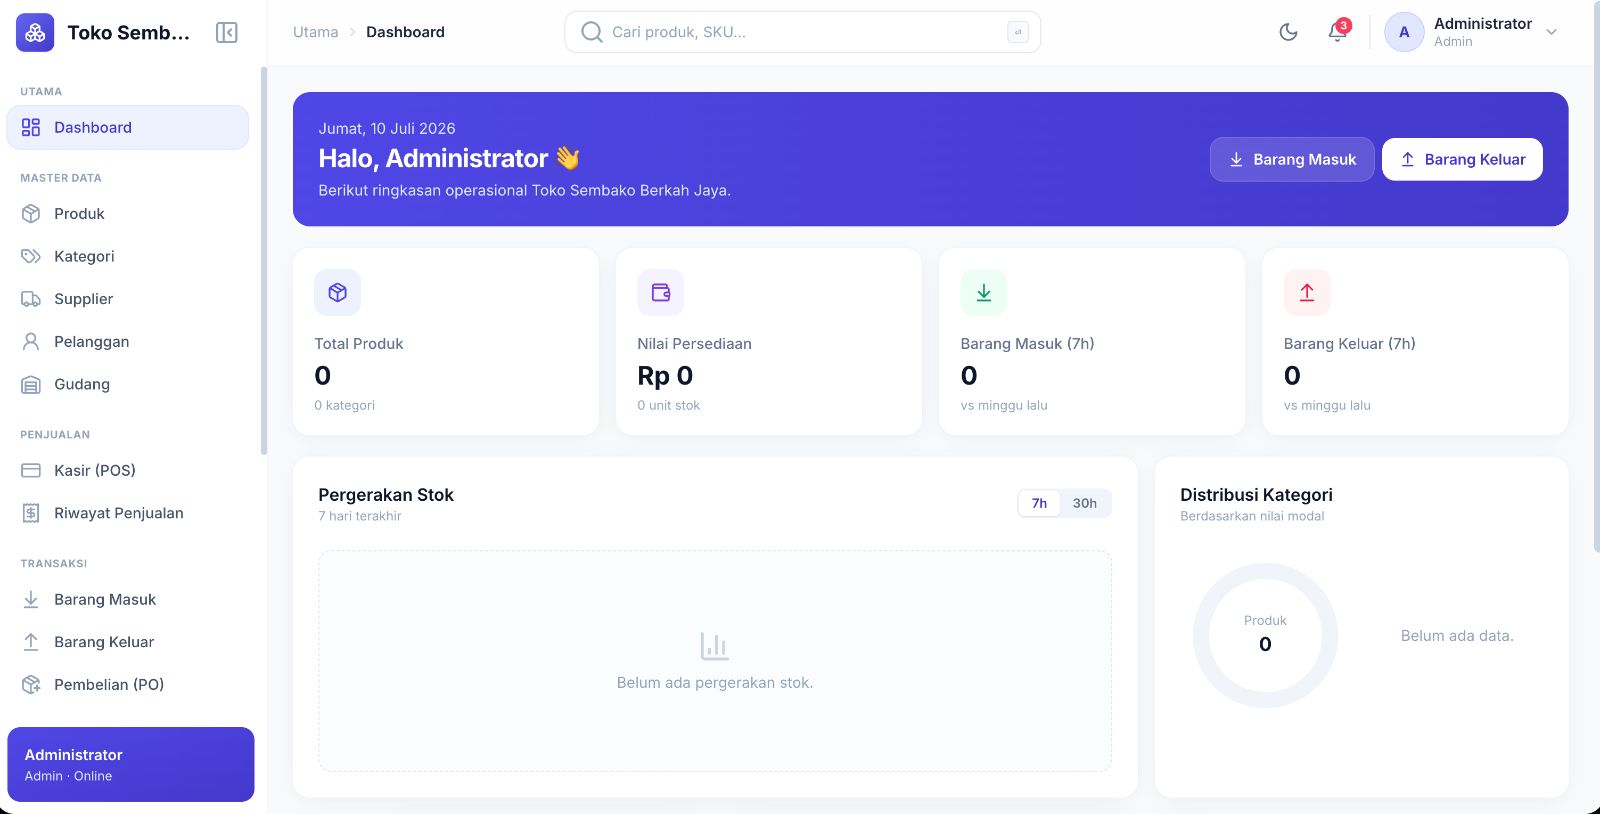Expand the Administrator account dropdown chevron

tap(1552, 32)
